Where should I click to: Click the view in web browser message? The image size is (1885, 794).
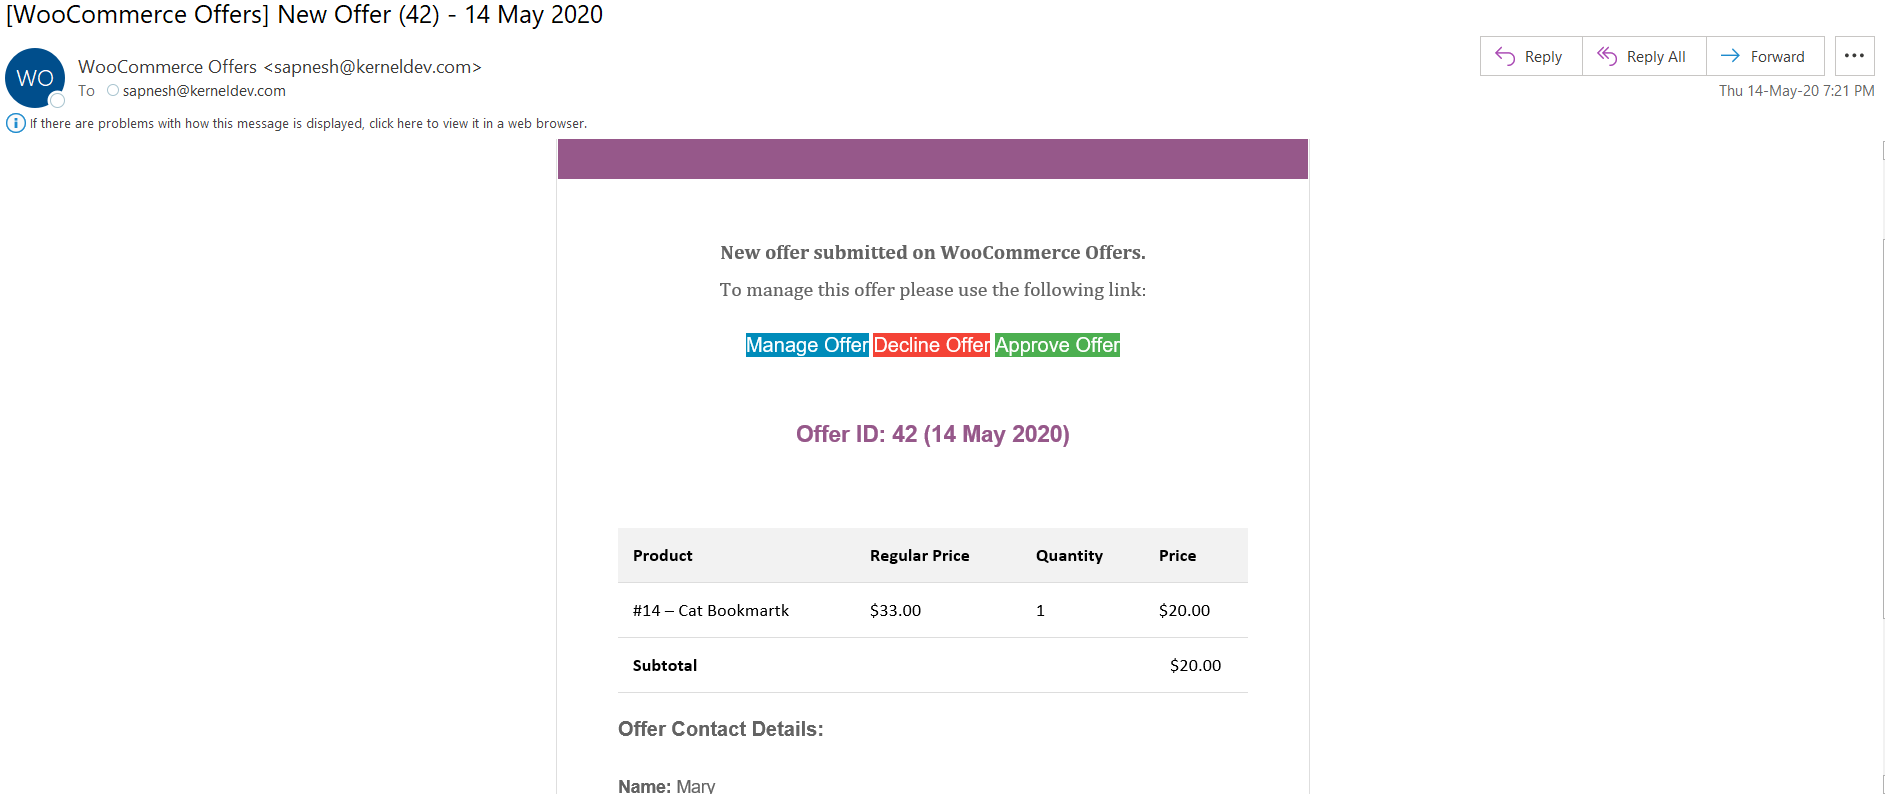tap(308, 123)
